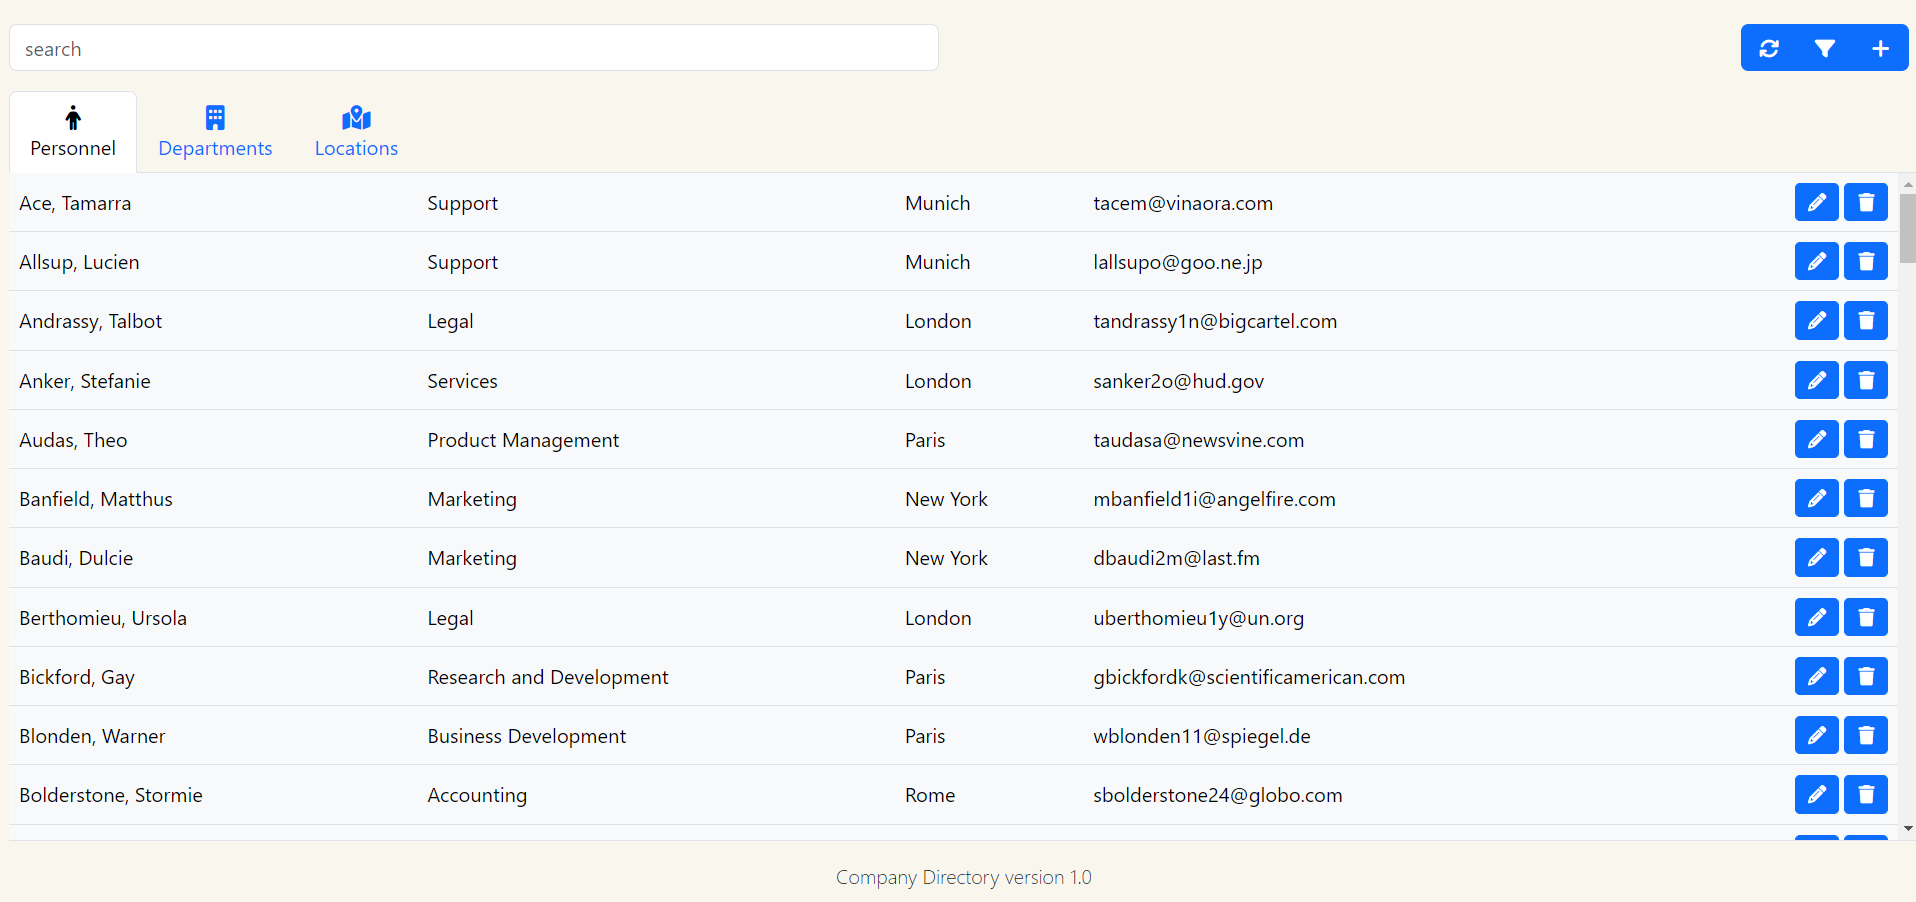Image resolution: width=1916 pixels, height=902 pixels.
Task: Click email uberthomieu1y@un.org
Action: click(x=1198, y=618)
